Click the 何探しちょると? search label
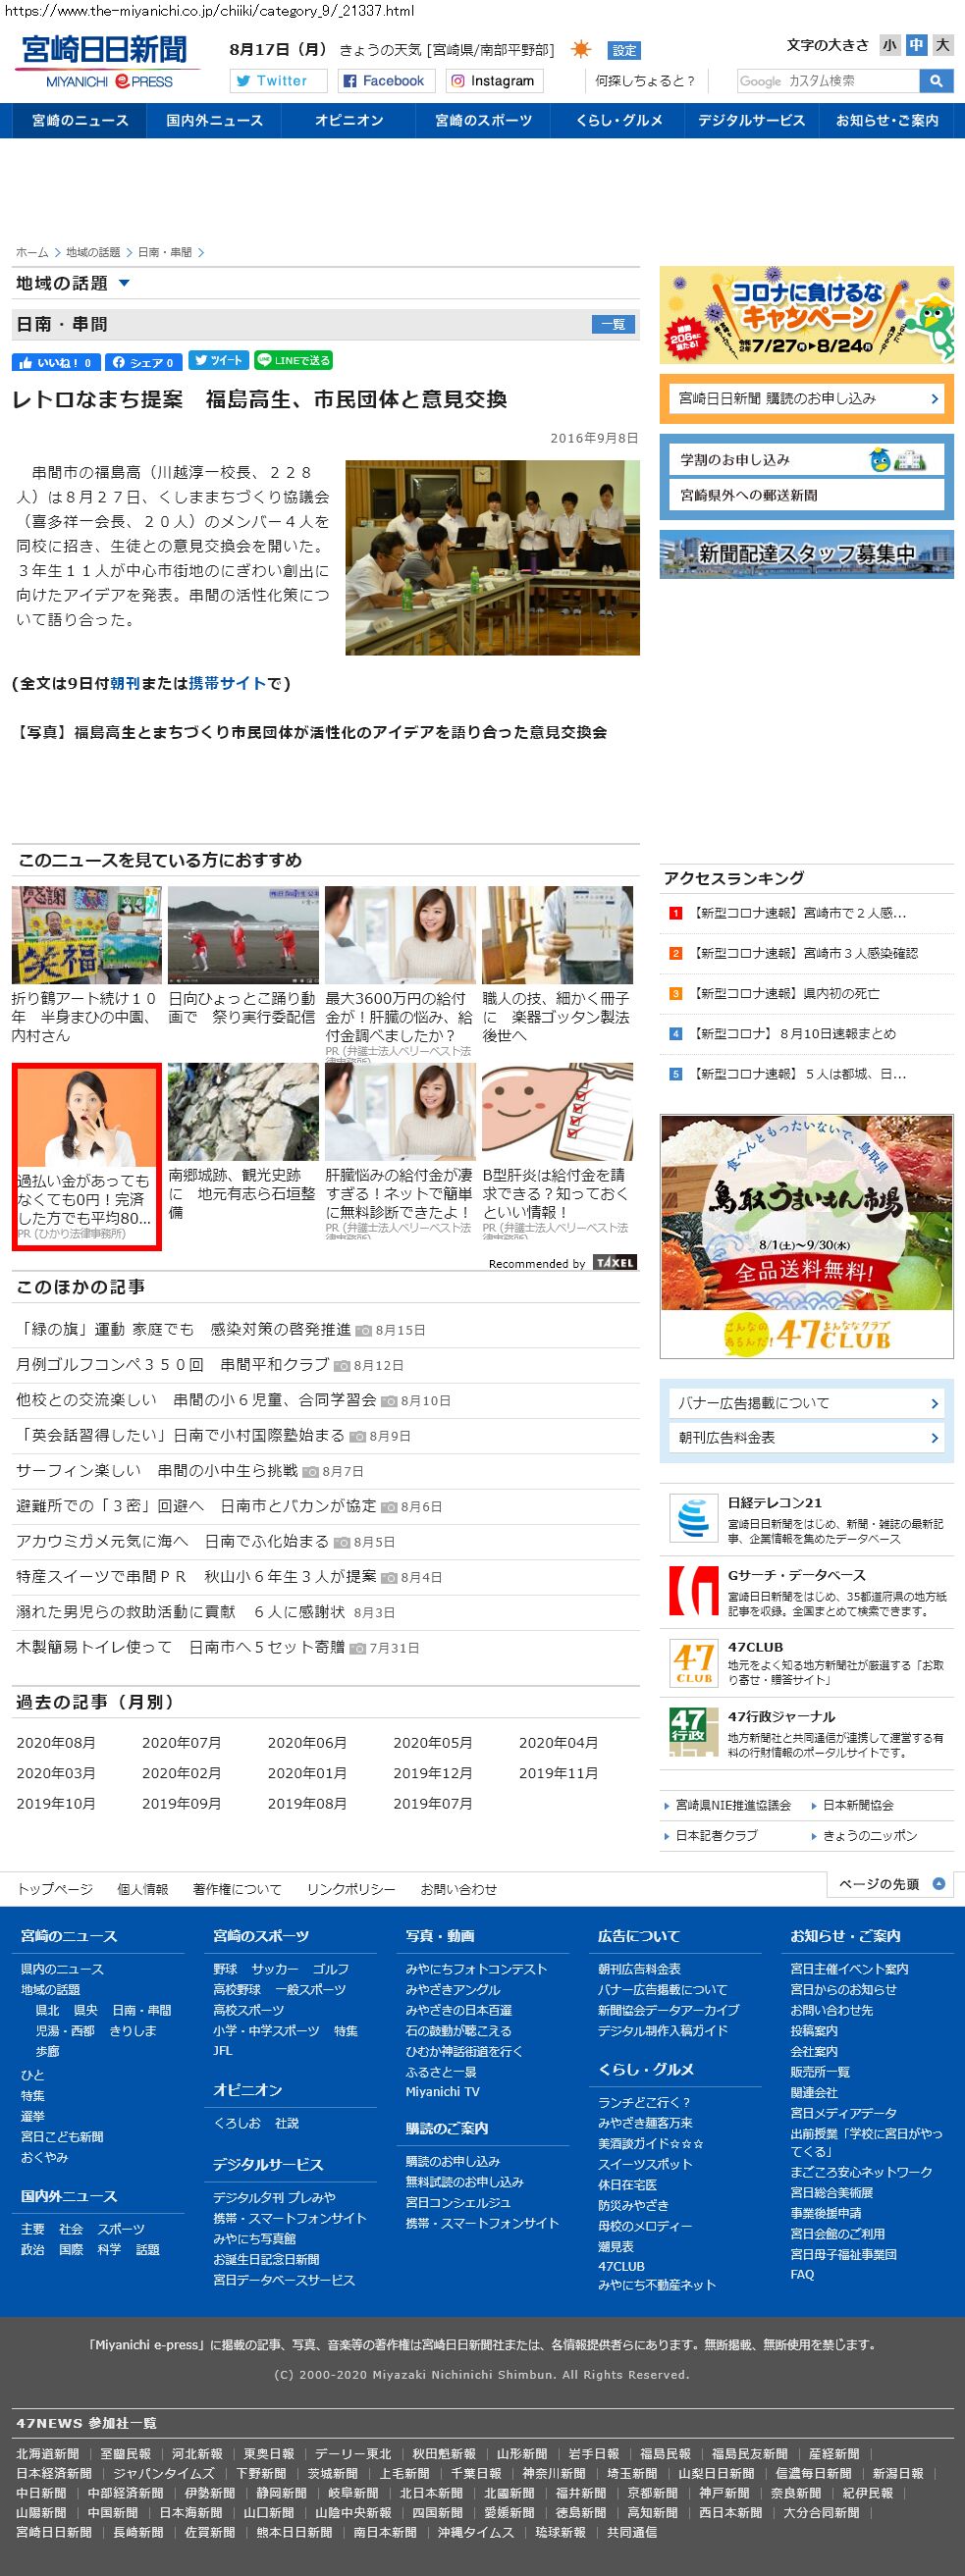This screenshot has width=965, height=2576. pyautogui.click(x=645, y=81)
